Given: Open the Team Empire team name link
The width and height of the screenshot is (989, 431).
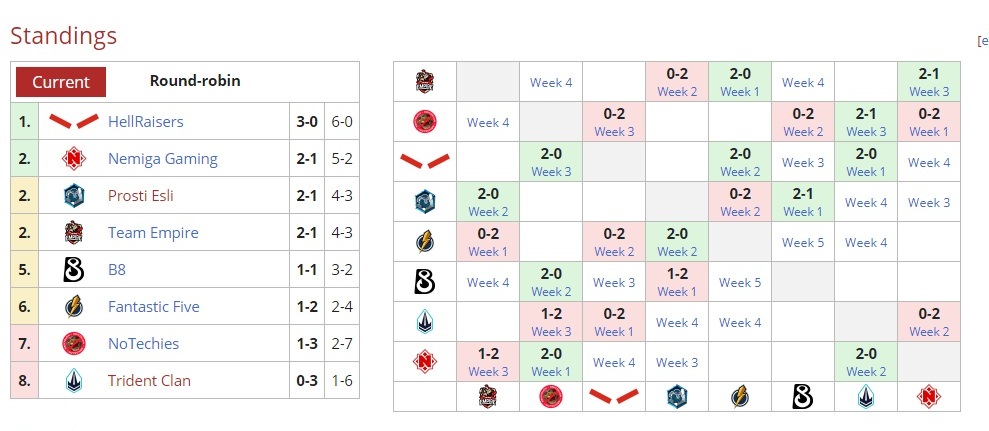Looking at the screenshot, I should click(x=153, y=233).
